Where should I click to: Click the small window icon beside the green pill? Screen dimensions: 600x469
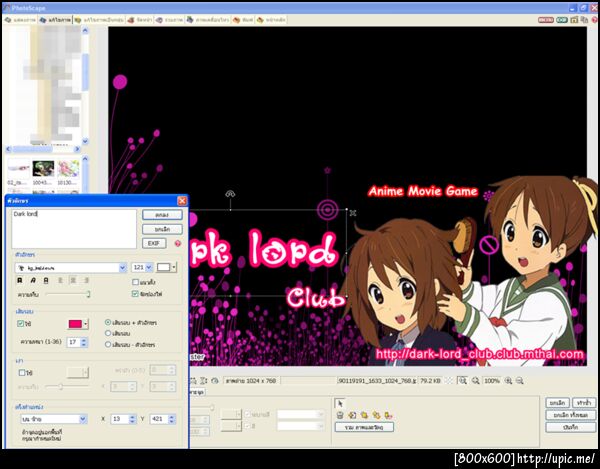click(x=574, y=20)
